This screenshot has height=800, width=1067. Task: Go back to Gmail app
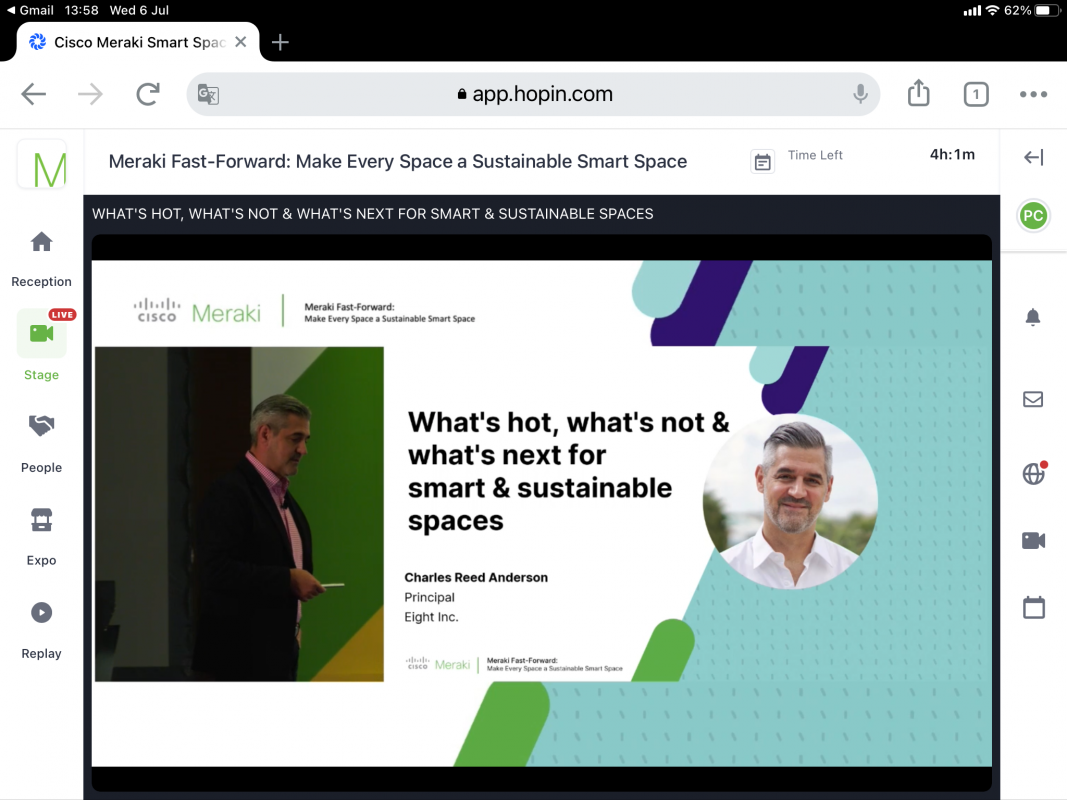tap(30, 10)
